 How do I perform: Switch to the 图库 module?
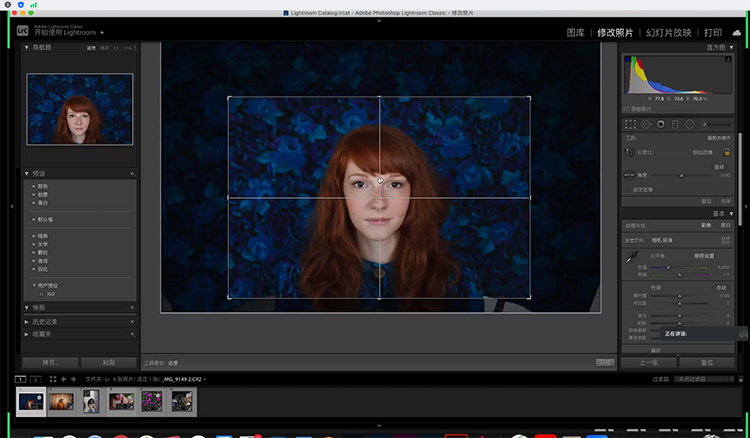pyautogui.click(x=575, y=33)
